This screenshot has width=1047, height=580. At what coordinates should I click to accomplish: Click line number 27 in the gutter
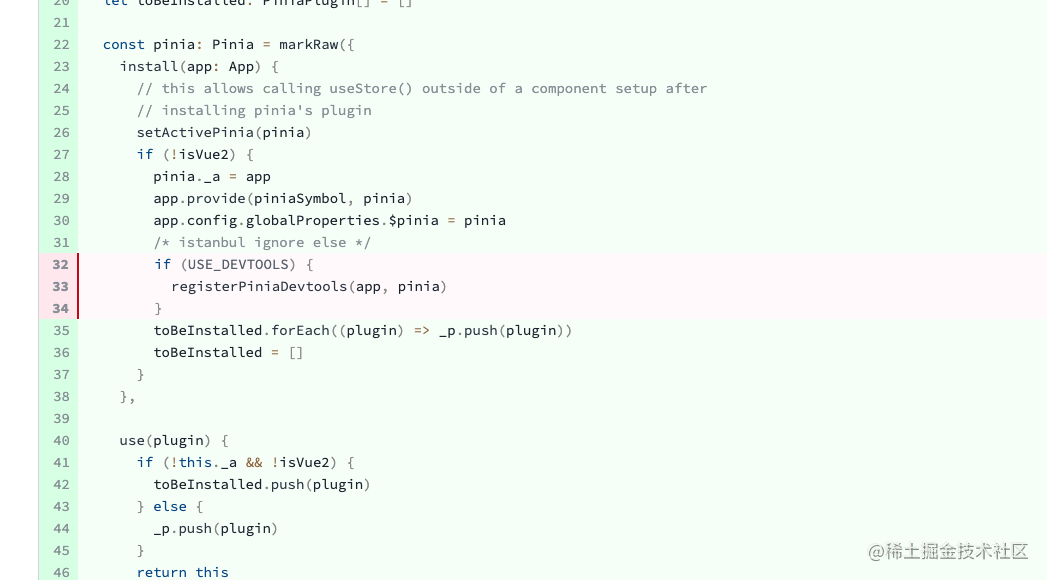[60, 154]
